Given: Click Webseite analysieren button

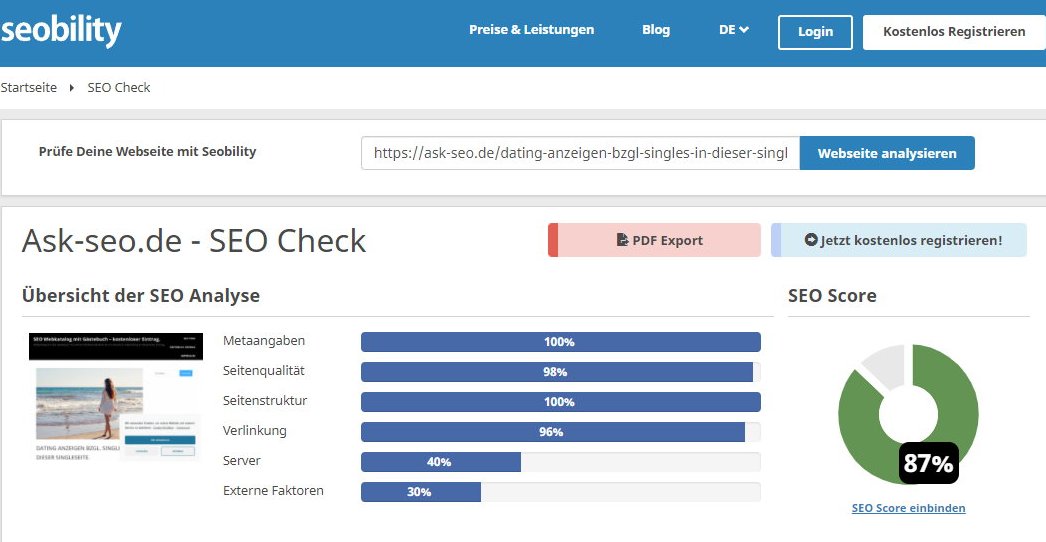Looking at the screenshot, I should [x=887, y=153].
